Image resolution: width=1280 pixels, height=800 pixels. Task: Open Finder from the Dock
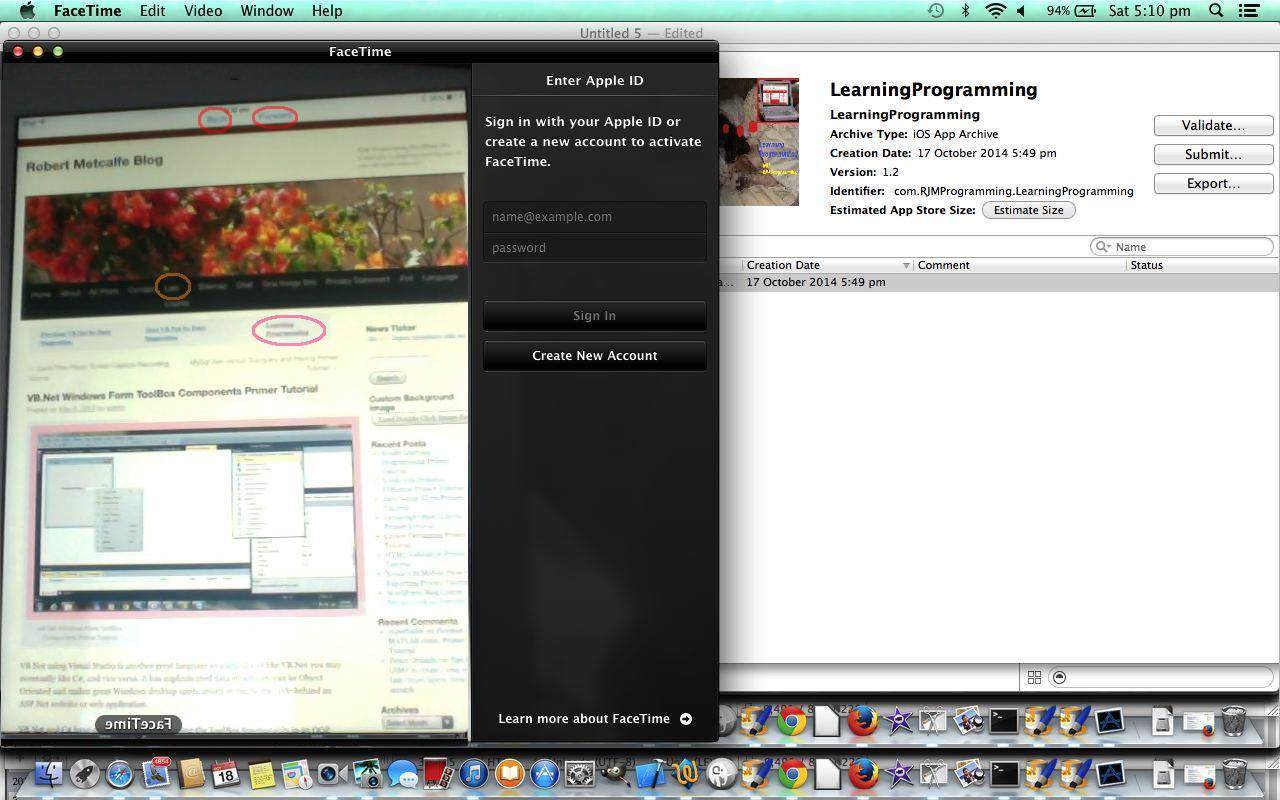pos(48,774)
